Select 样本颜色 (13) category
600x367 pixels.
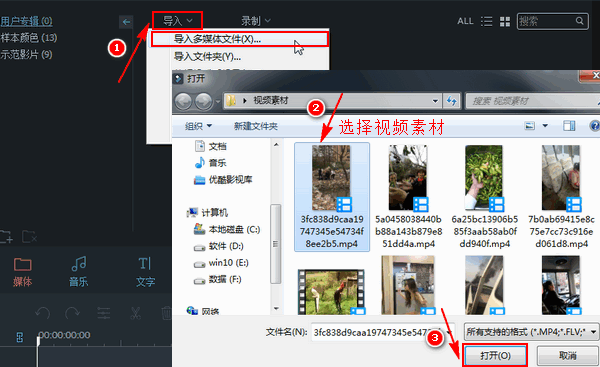pos(29,38)
